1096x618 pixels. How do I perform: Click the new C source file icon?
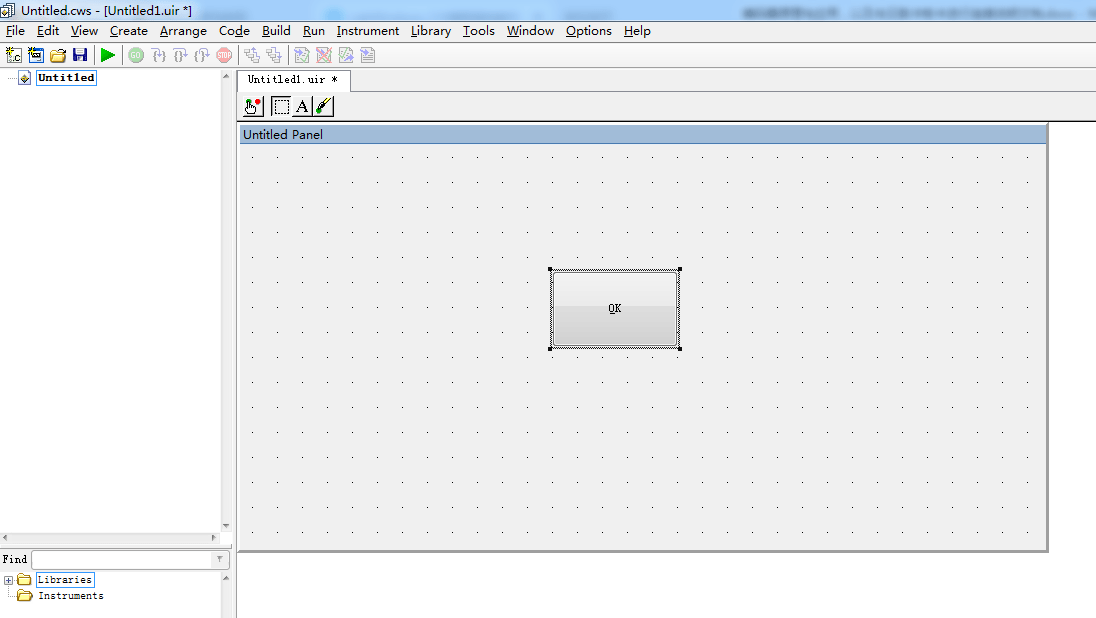pos(14,55)
